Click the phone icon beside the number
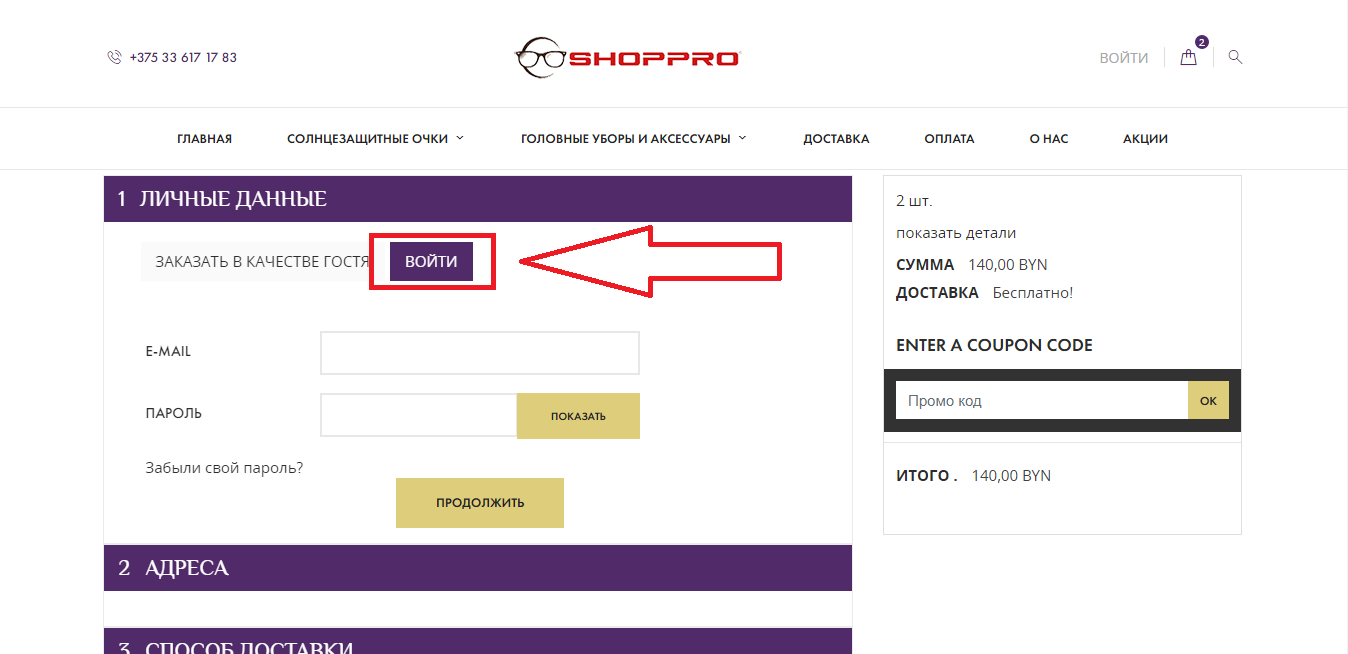 [x=114, y=58]
